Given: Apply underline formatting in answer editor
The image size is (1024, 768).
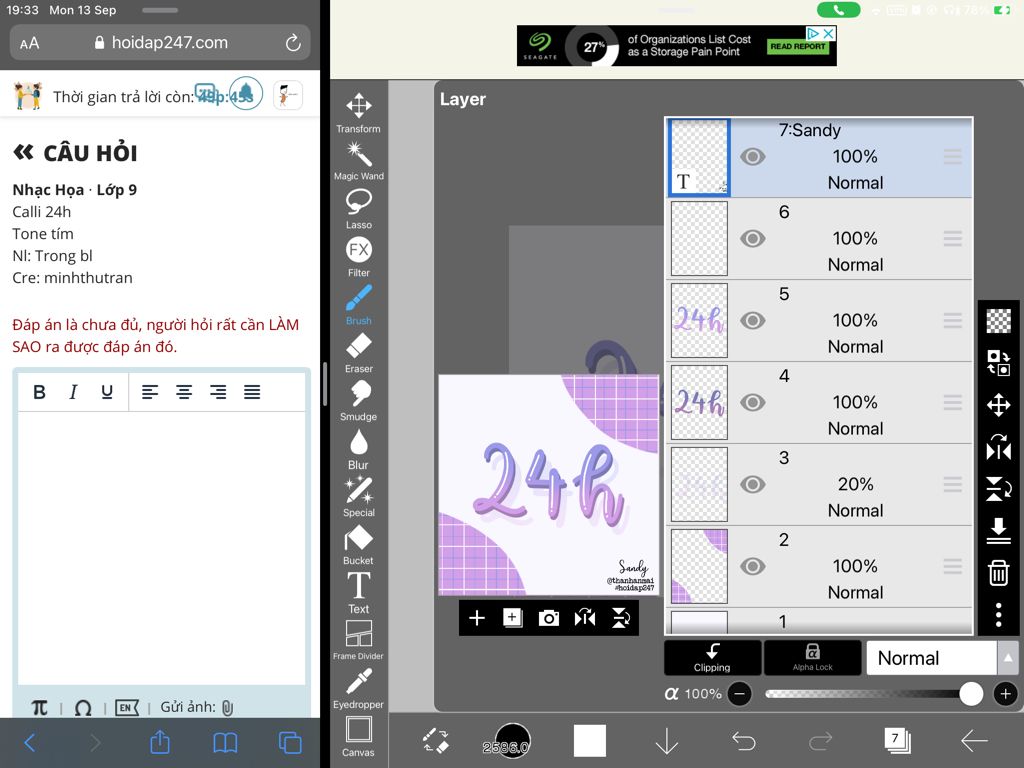Looking at the screenshot, I should [x=107, y=392].
